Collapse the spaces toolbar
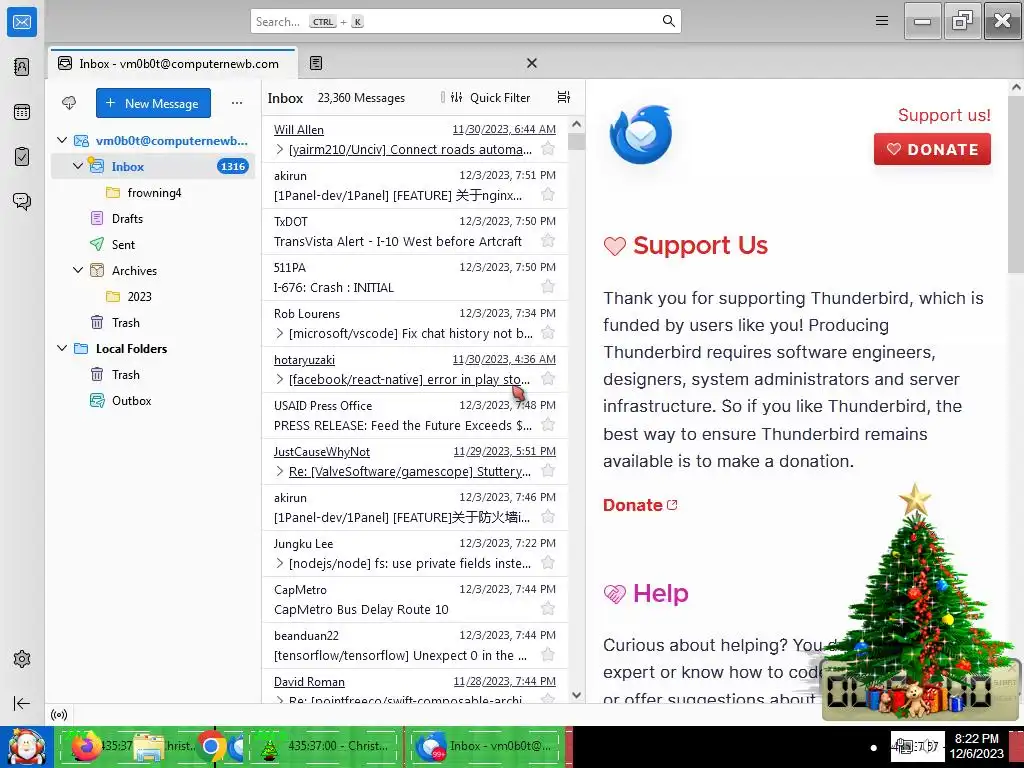1024x768 pixels. [x=22, y=703]
